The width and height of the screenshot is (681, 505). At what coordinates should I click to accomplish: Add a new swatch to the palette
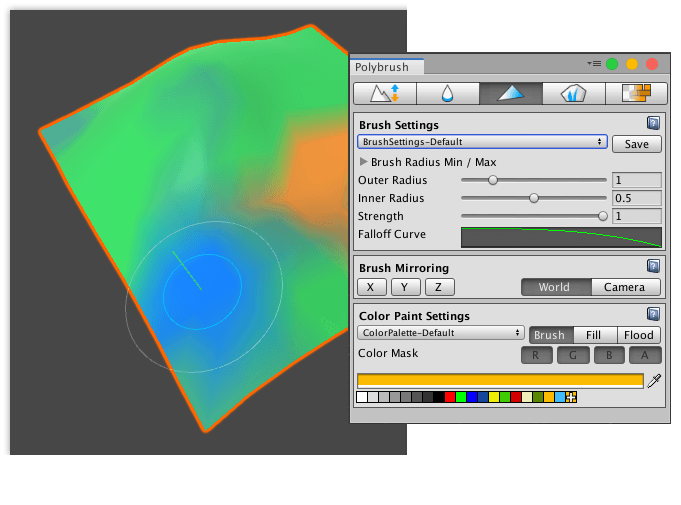571,397
